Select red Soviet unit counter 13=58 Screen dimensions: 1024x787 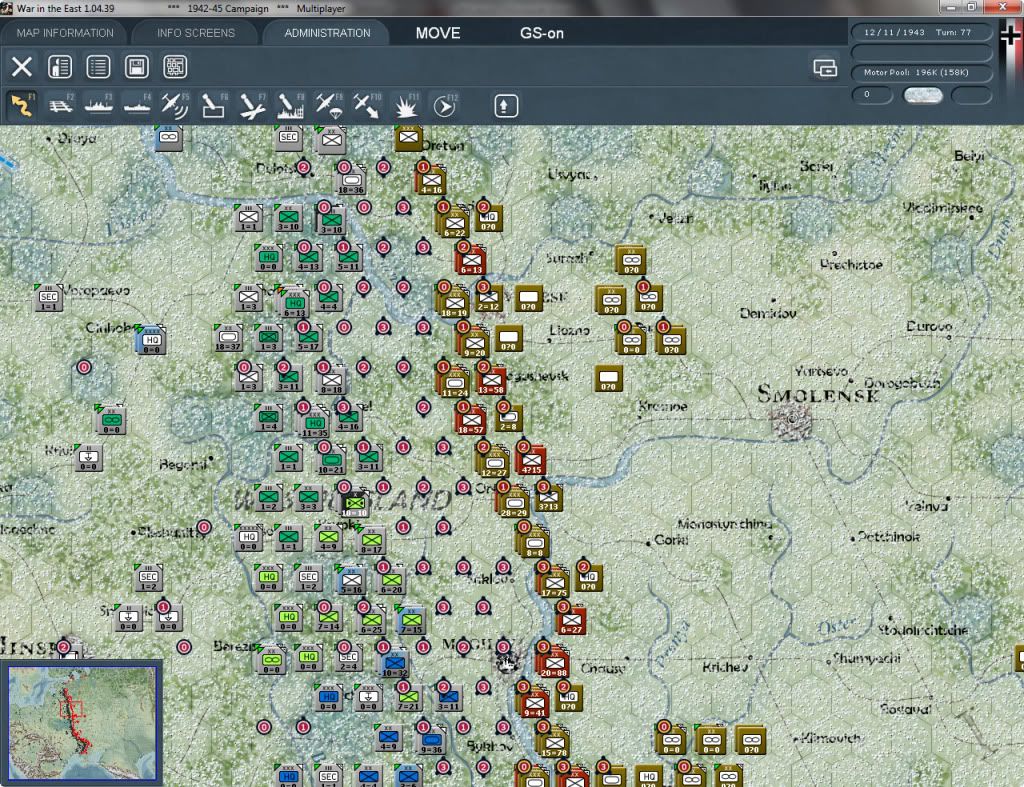click(491, 379)
